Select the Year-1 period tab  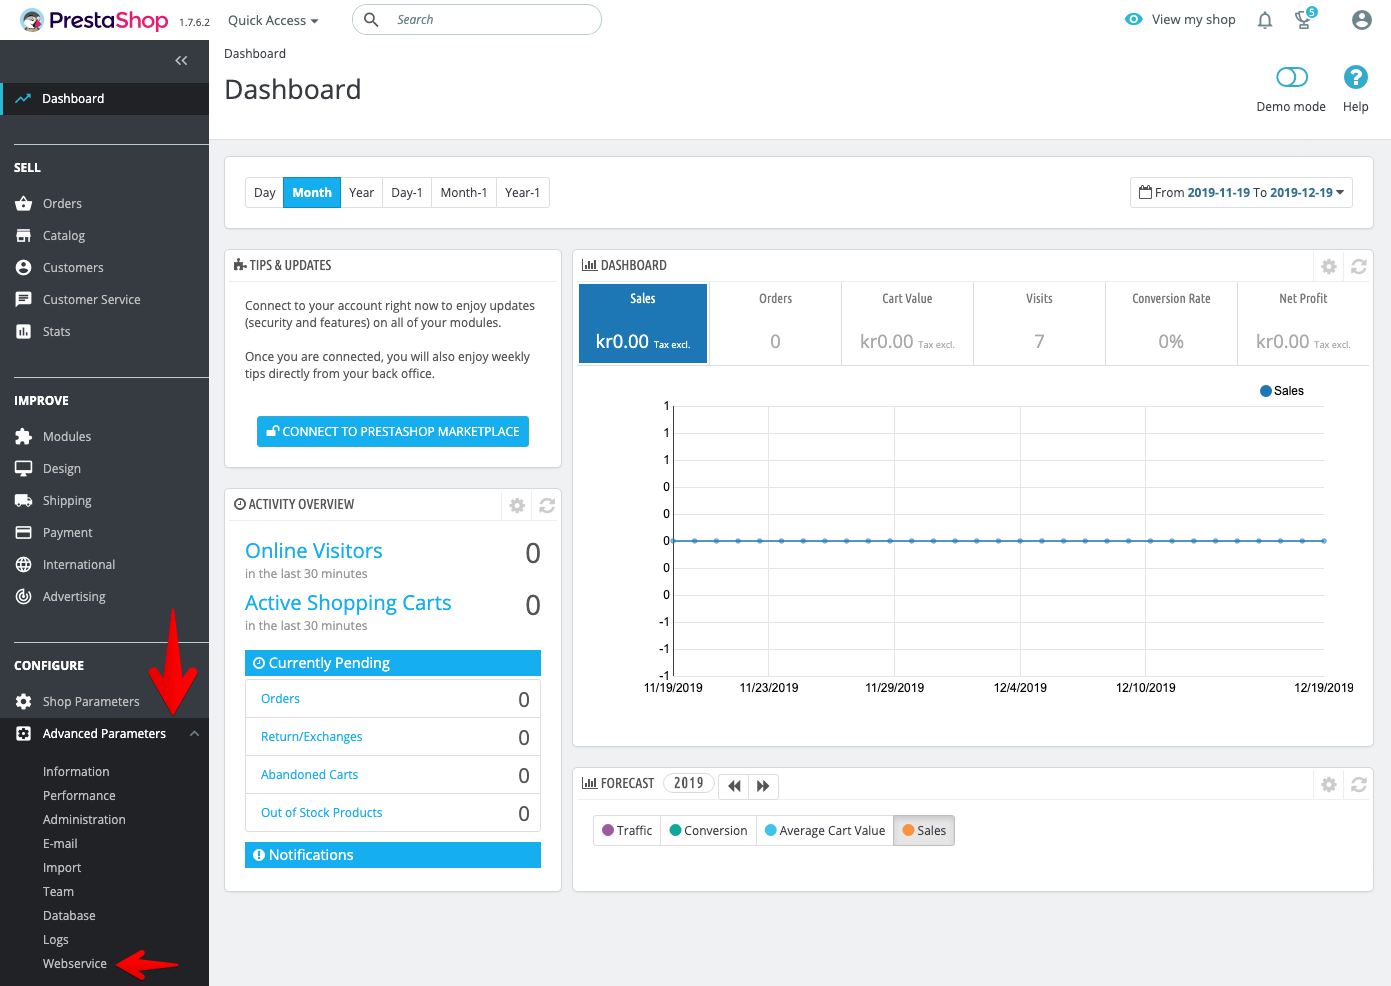[x=523, y=192]
